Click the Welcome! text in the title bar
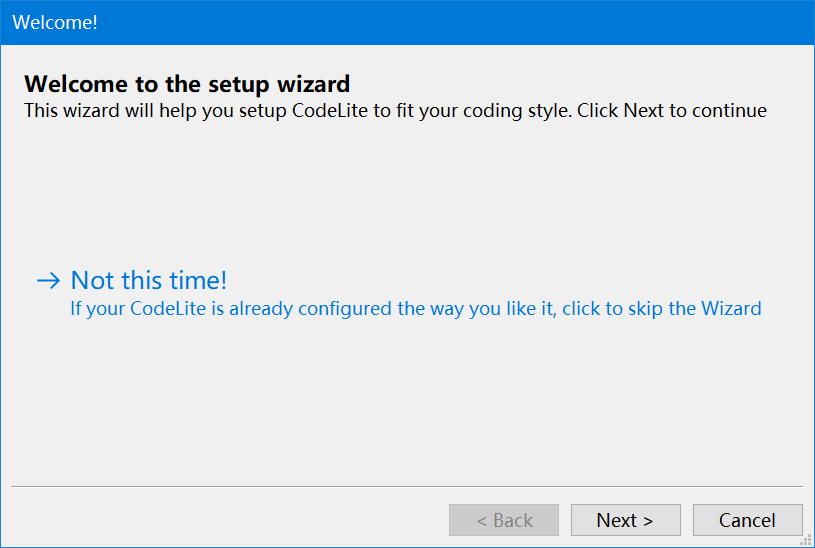The width and height of the screenshot is (815, 548). (55, 22)
